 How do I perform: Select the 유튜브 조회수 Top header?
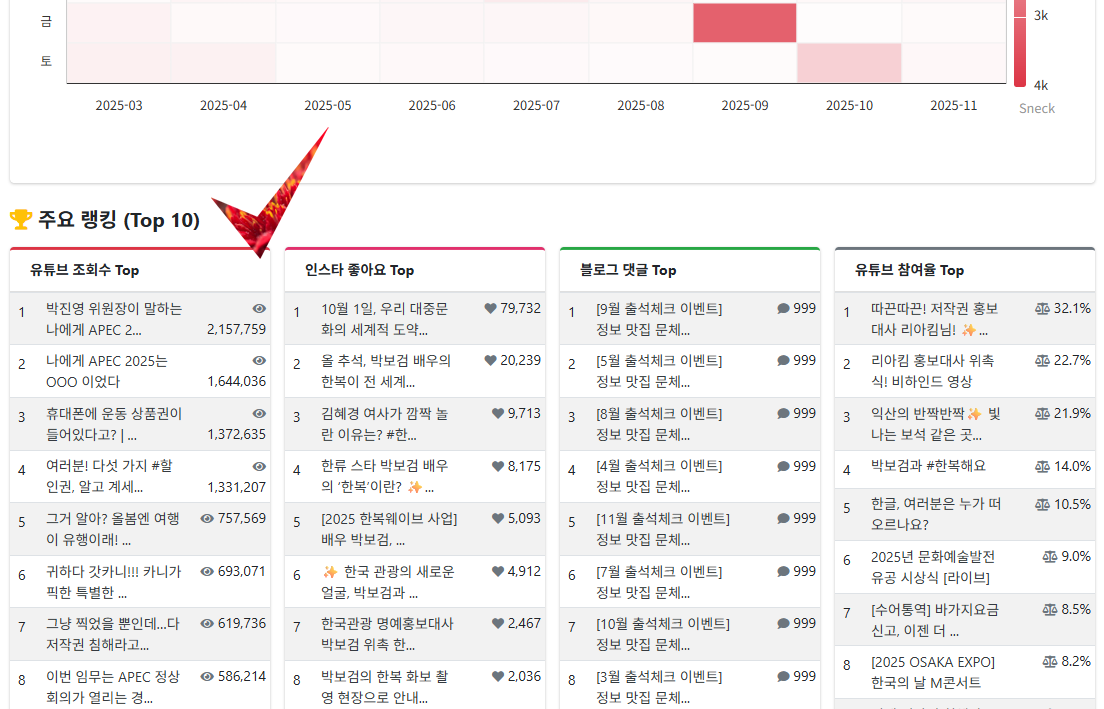tap(84, 270)
